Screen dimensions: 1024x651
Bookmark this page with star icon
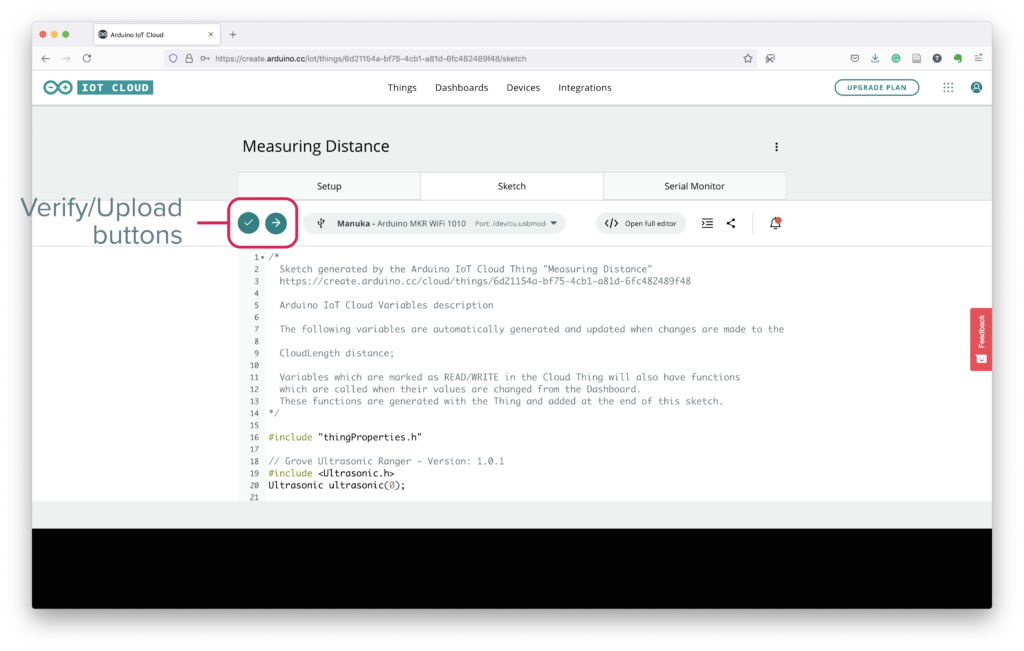pos(748,58)
